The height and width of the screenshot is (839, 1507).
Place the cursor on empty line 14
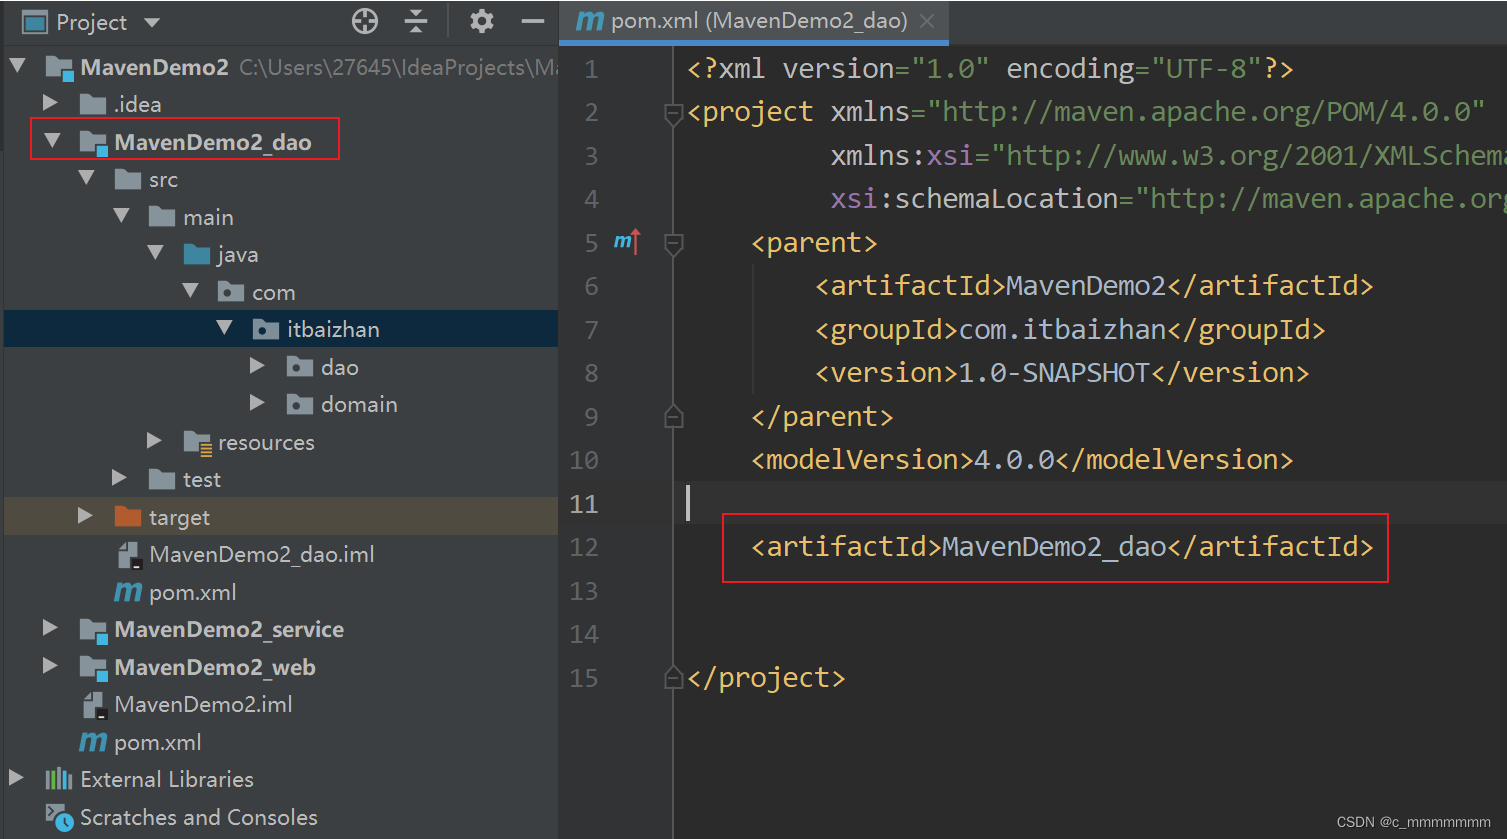click(x=1090, y=634)
